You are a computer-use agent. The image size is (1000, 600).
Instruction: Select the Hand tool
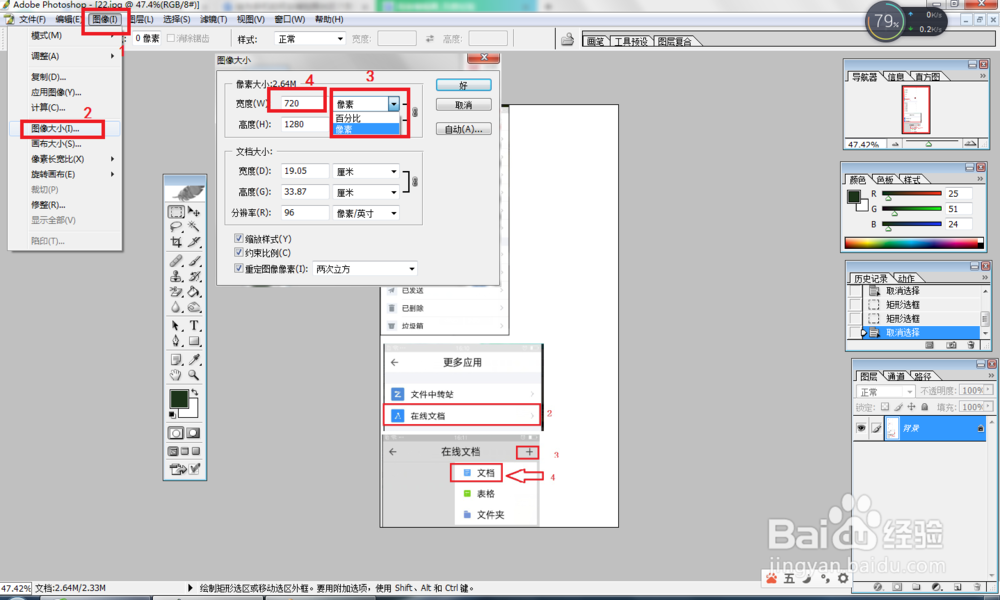click(176, 375)
